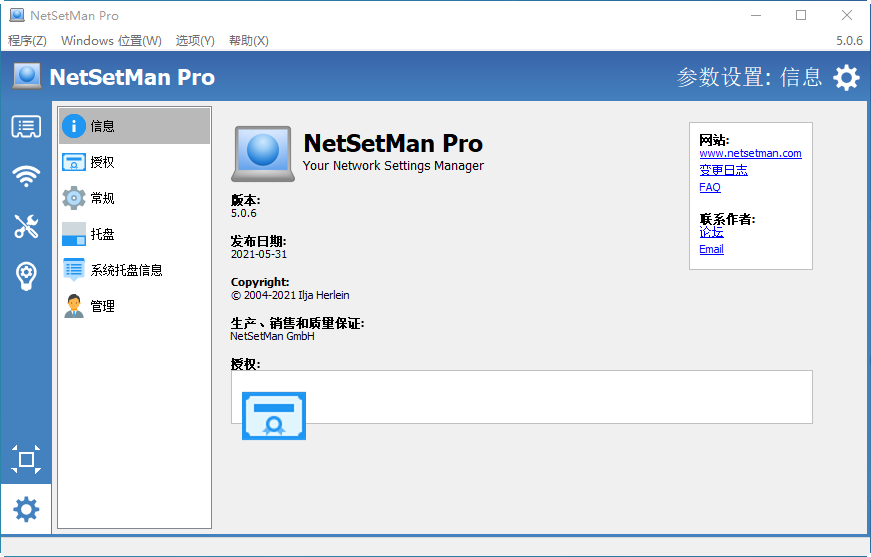Select 系统托盘信息 in the settings list

[x=134, y=270]
